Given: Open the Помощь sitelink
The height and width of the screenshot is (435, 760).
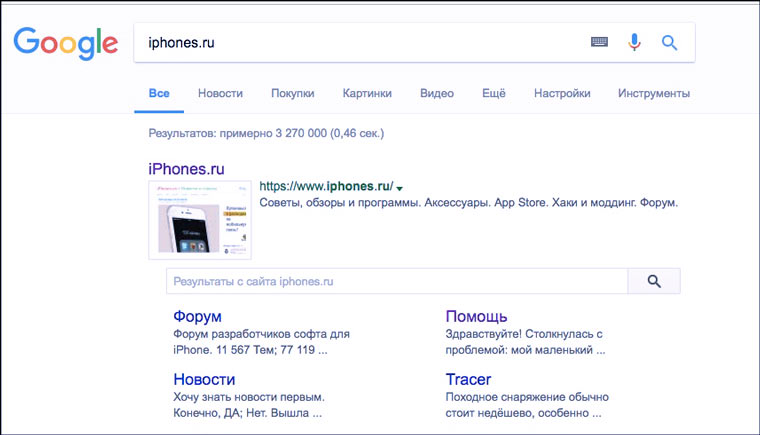Looking at the screenshot, I should [476, 316].
